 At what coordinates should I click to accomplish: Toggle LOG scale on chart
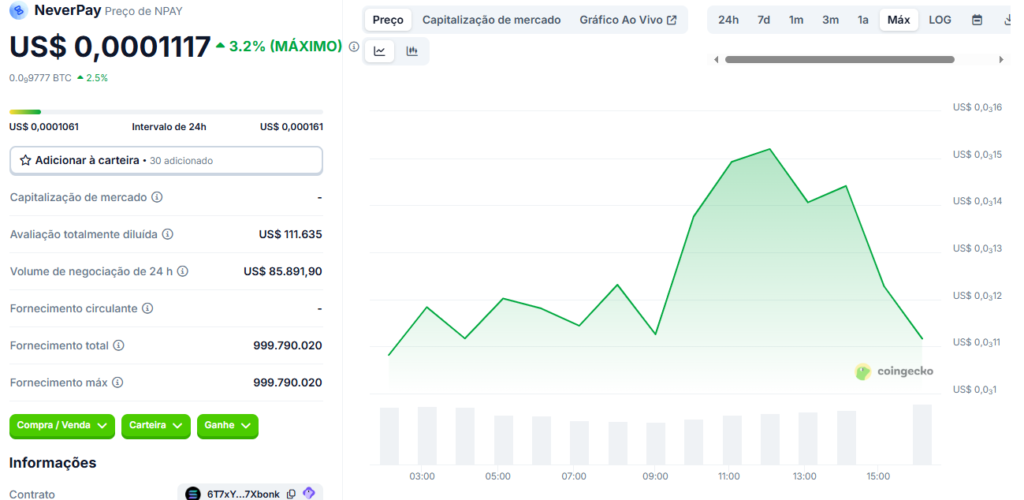click(x=940, y=20)
